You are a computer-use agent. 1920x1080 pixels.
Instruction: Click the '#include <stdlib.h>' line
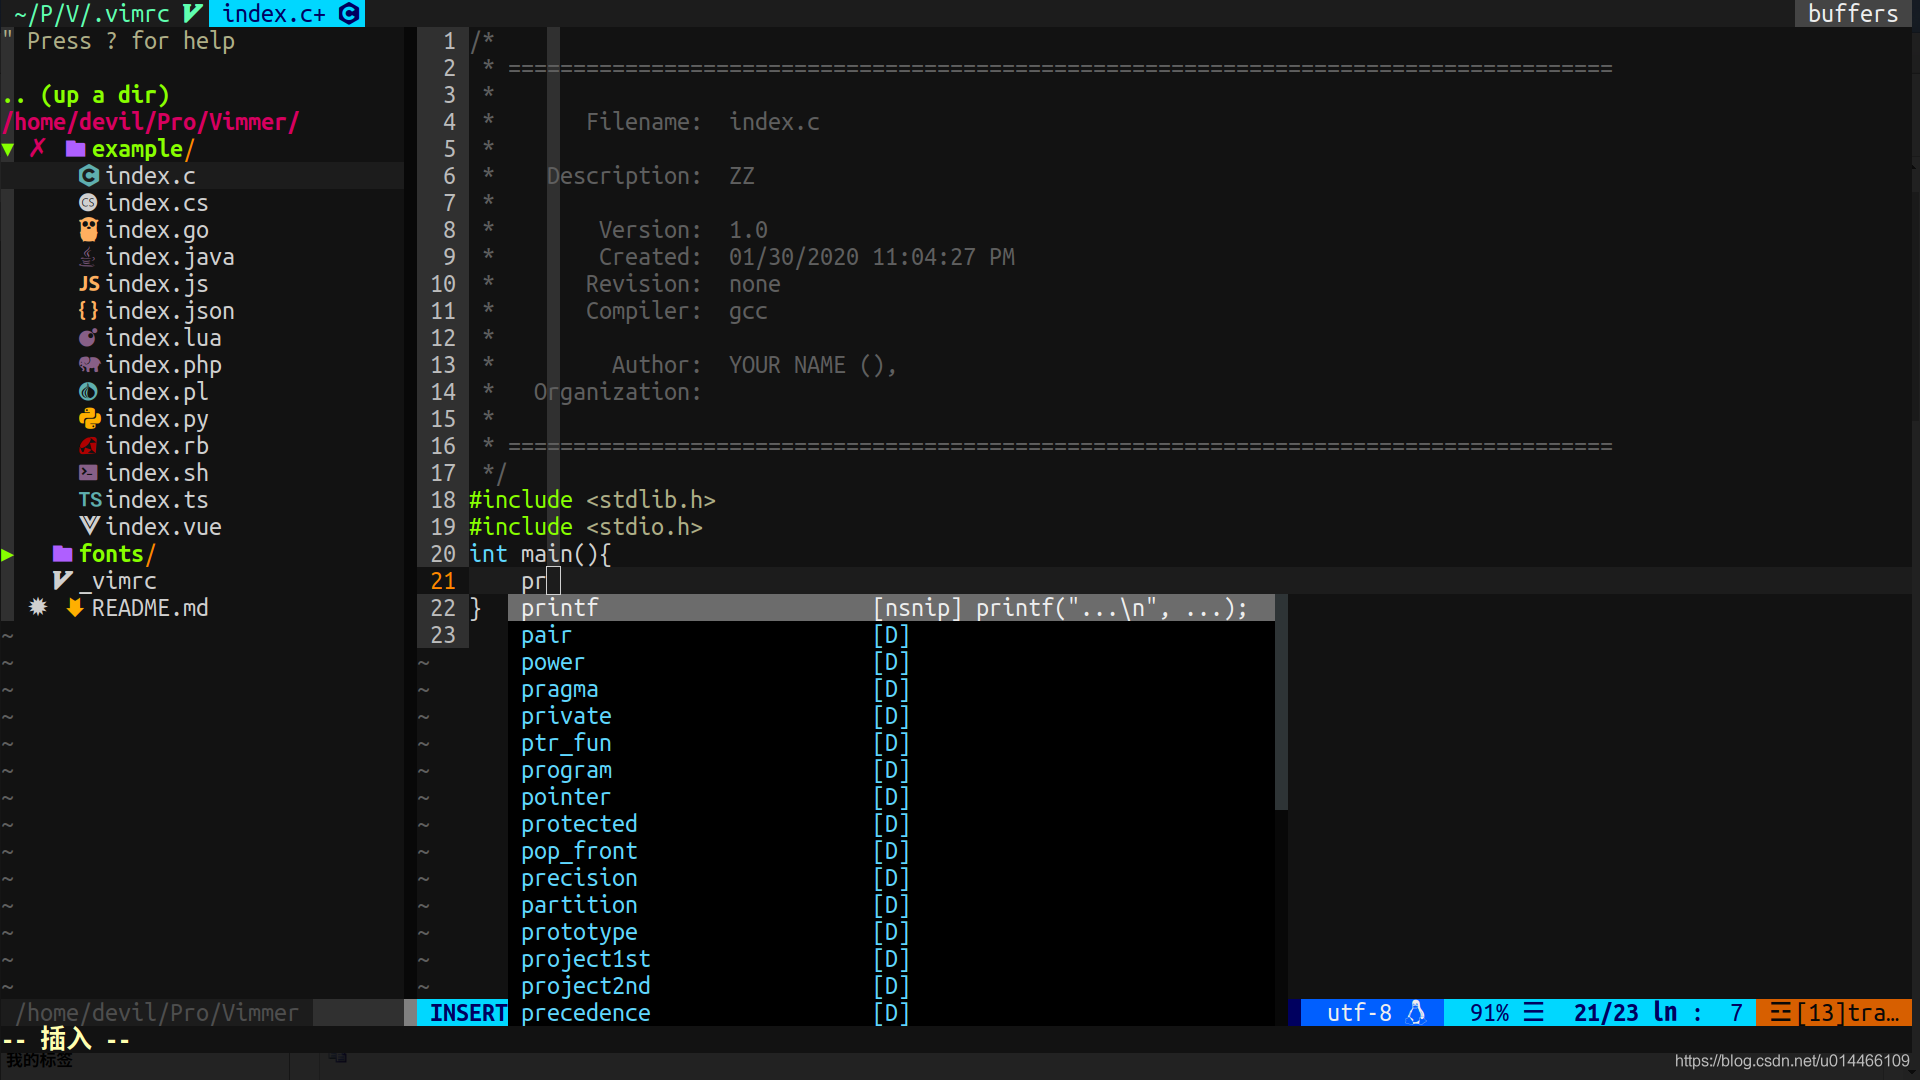pos(592,500)
